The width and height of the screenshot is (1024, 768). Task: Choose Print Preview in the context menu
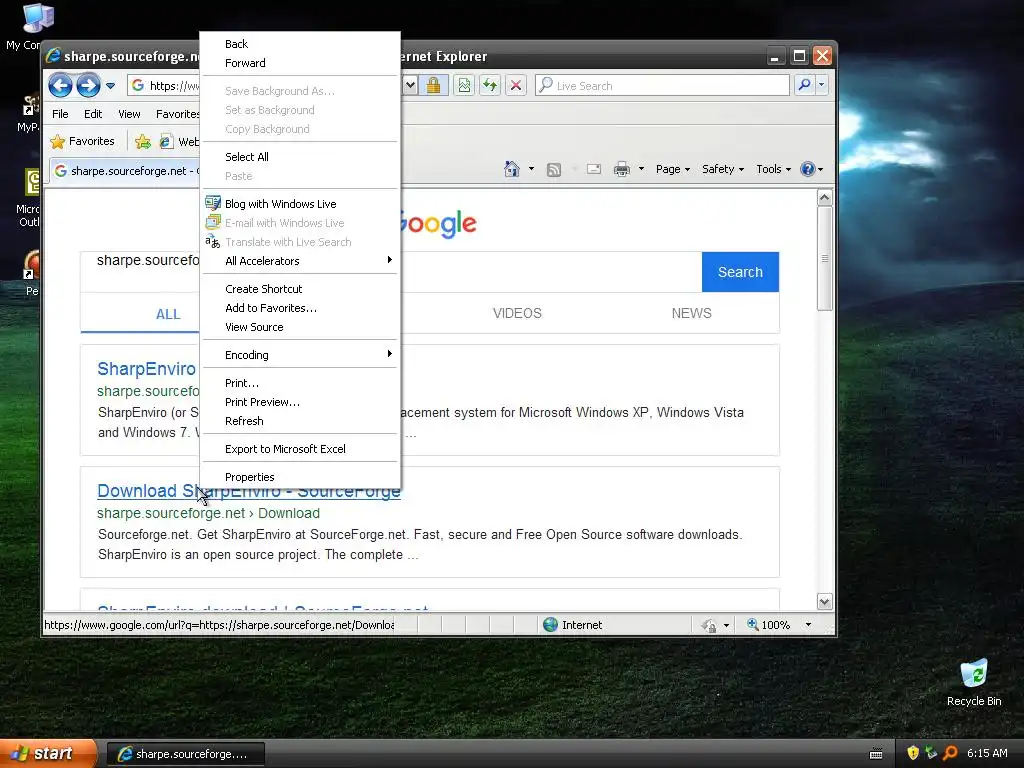point(300,402)
